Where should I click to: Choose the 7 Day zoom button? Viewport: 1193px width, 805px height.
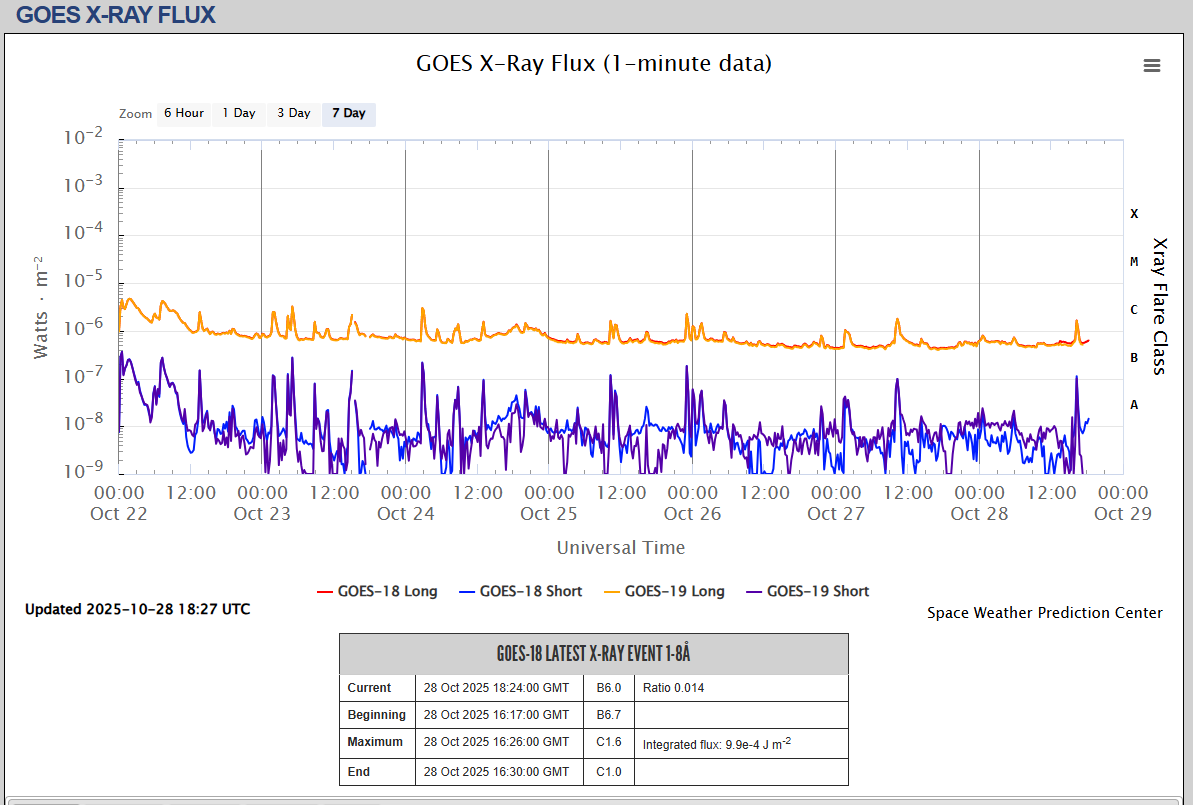click(349, 114)
